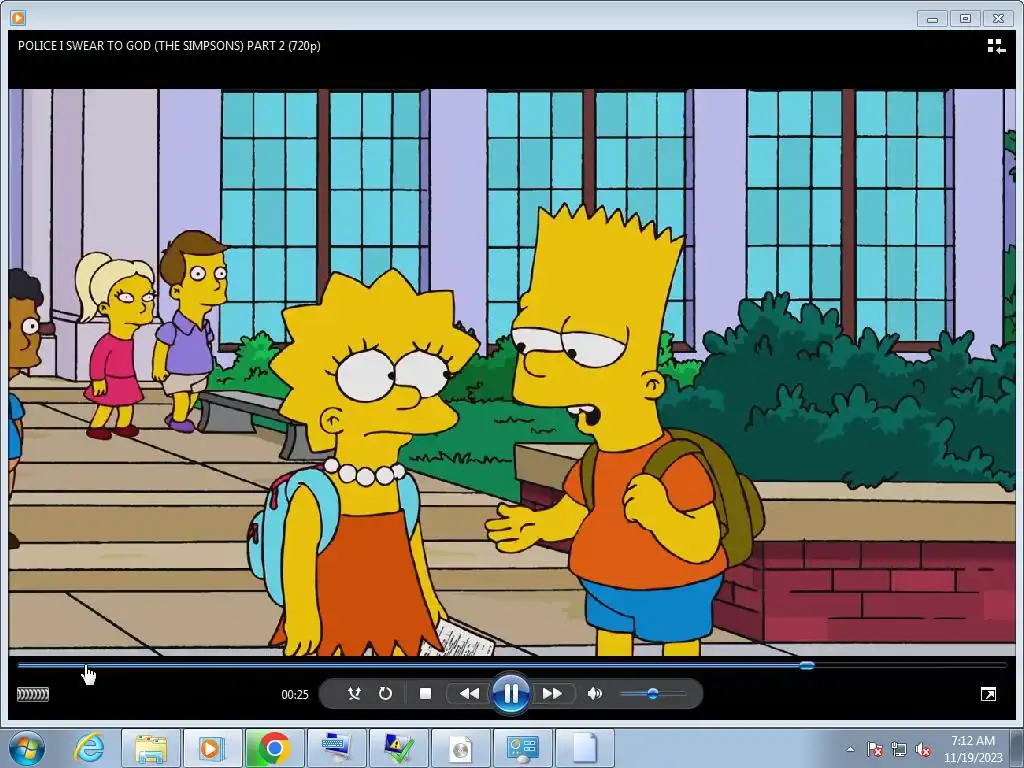The height and width of the screenshot is (768, 1024).
Task: Minimize the media player window
Action: point(932,18)
